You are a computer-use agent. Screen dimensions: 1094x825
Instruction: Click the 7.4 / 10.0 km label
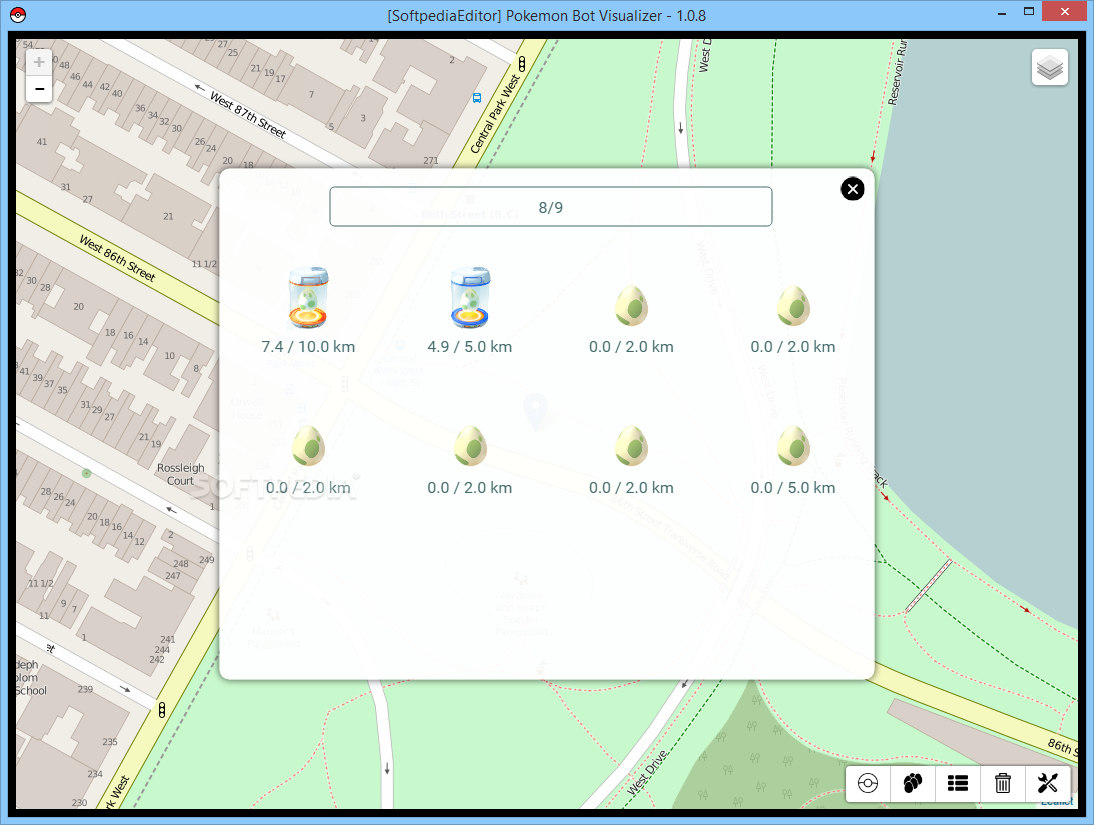click(308, 347)
